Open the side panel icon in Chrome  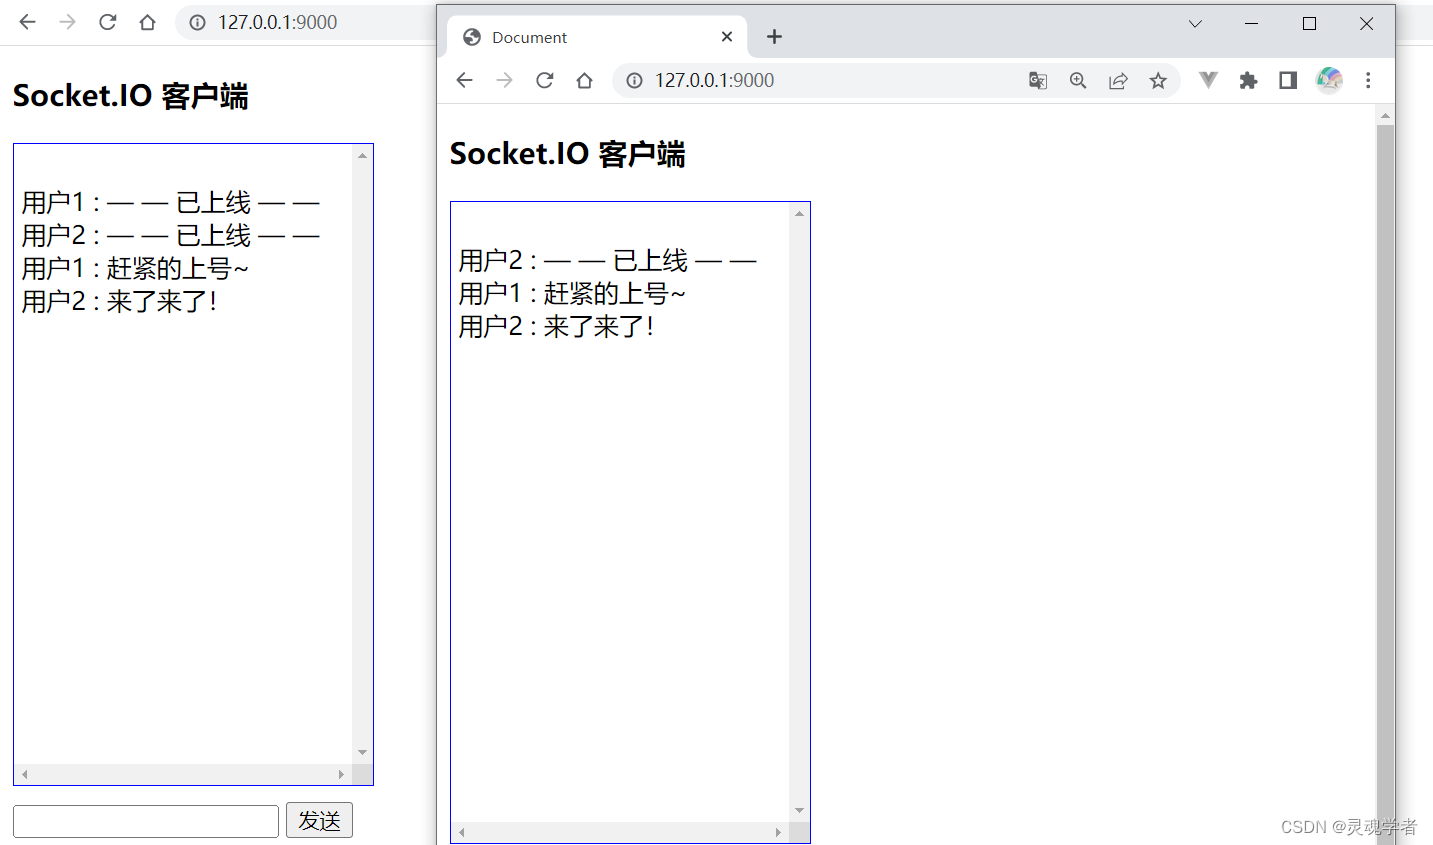pos(1288,80)
